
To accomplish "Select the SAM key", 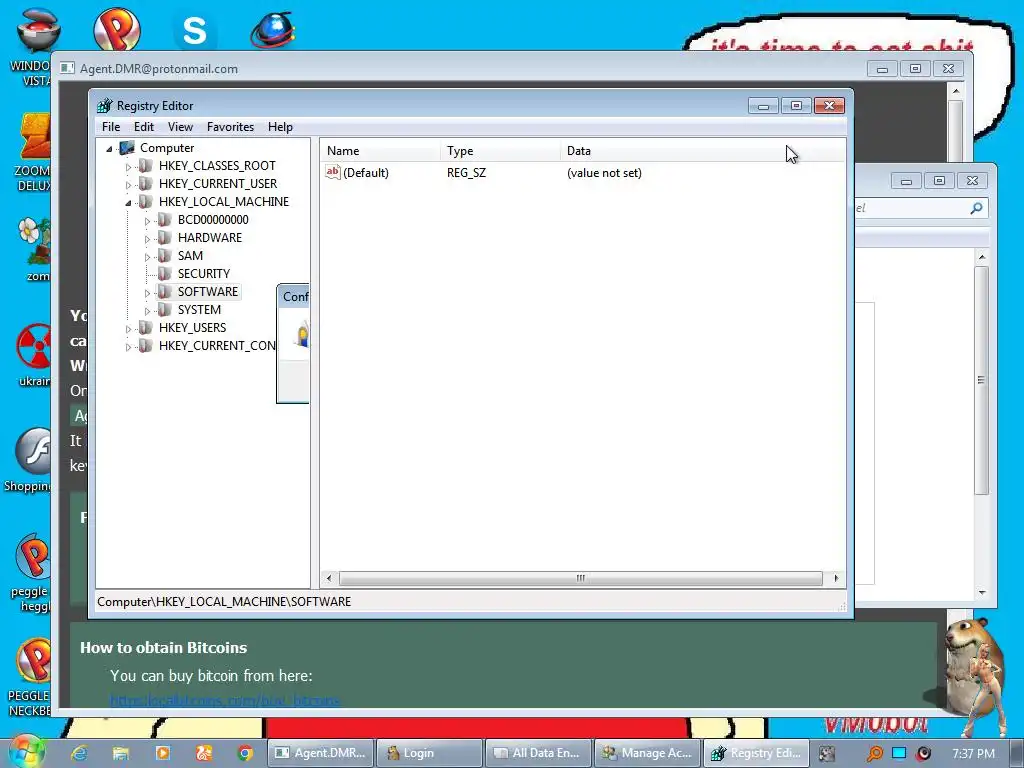I will (190, 255).
